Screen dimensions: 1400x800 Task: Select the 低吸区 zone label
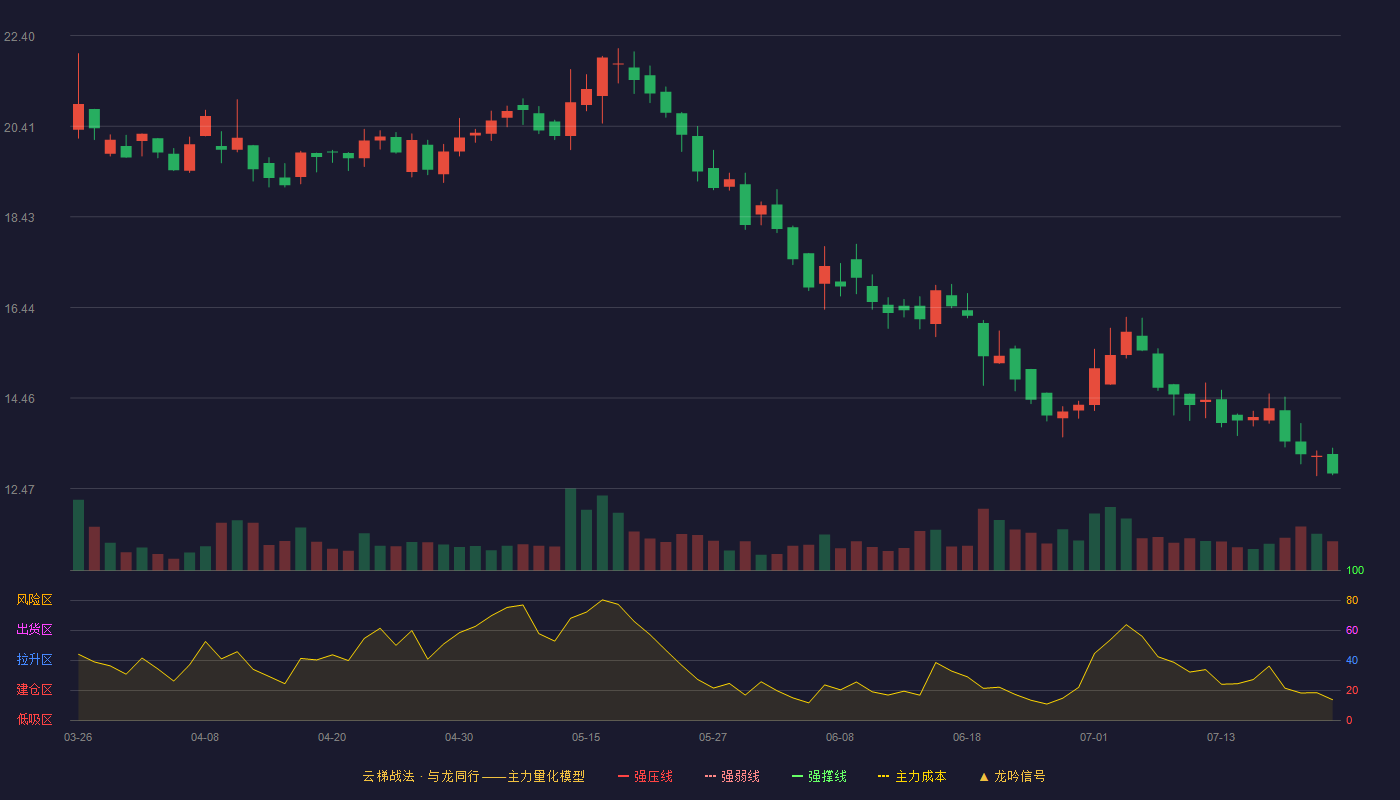point(34,720)
